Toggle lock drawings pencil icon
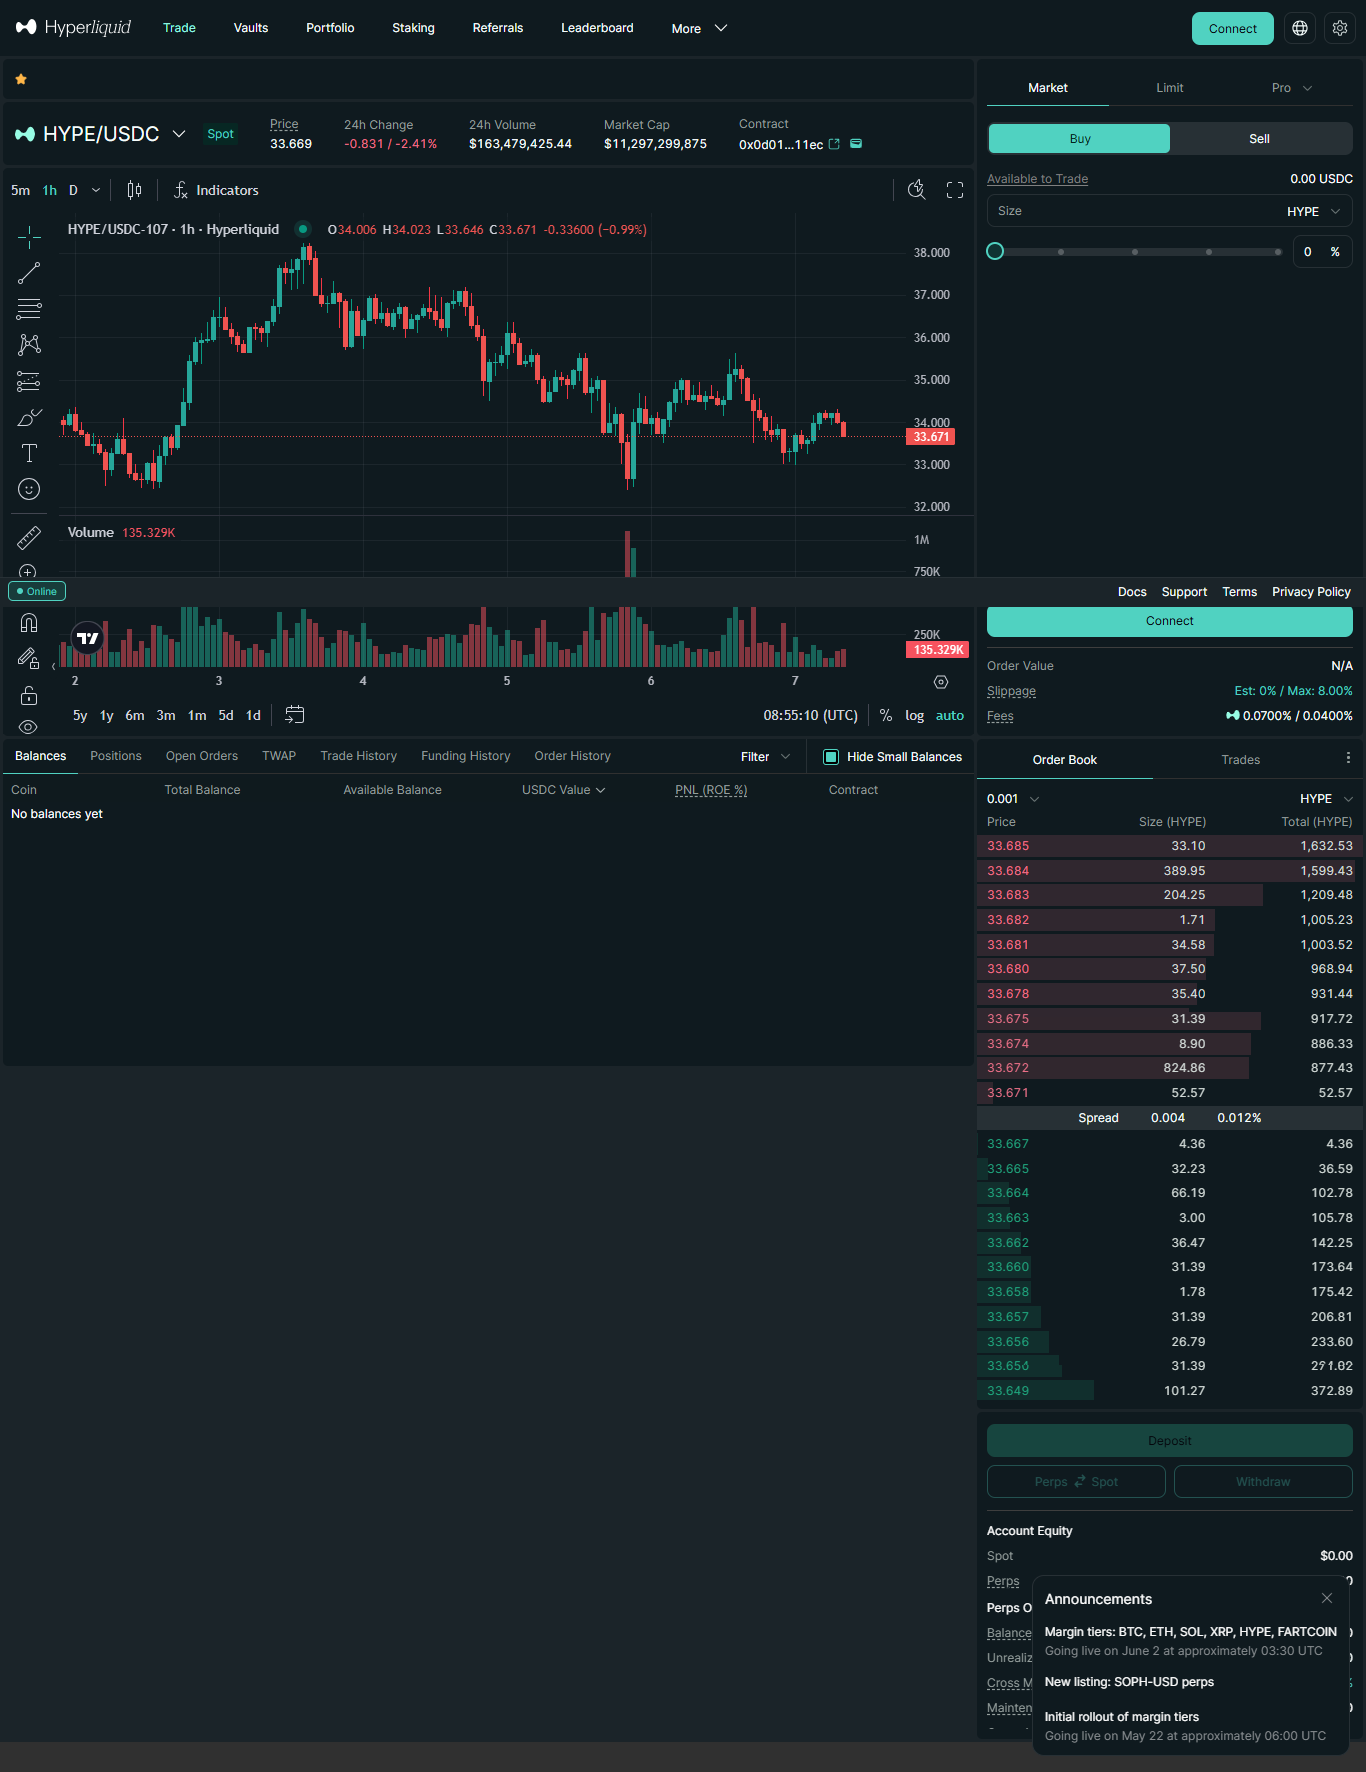1366x1772 pixels. tap(29, 658)
